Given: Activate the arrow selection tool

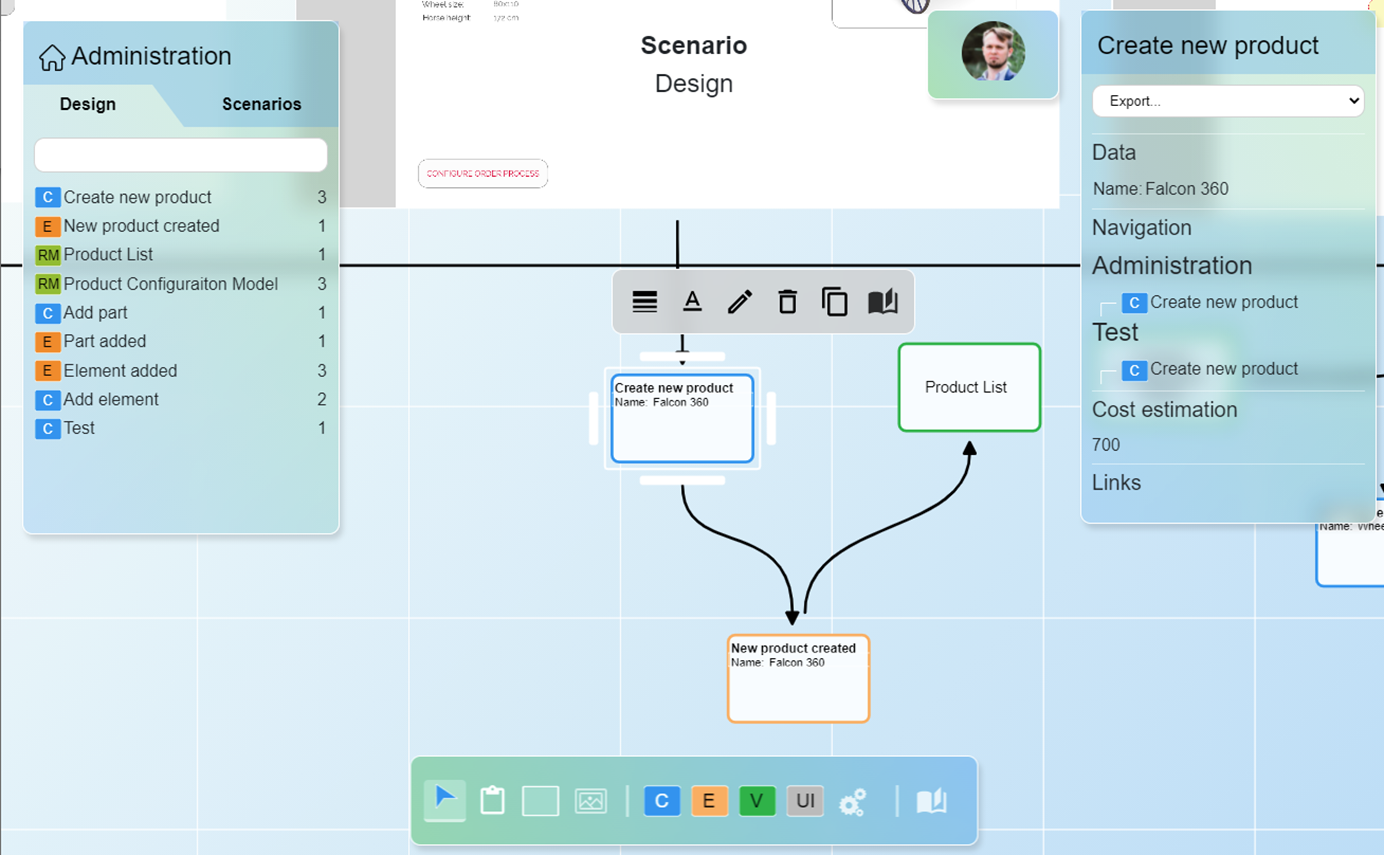Looking at the screenshot, I should pos(444,800).
